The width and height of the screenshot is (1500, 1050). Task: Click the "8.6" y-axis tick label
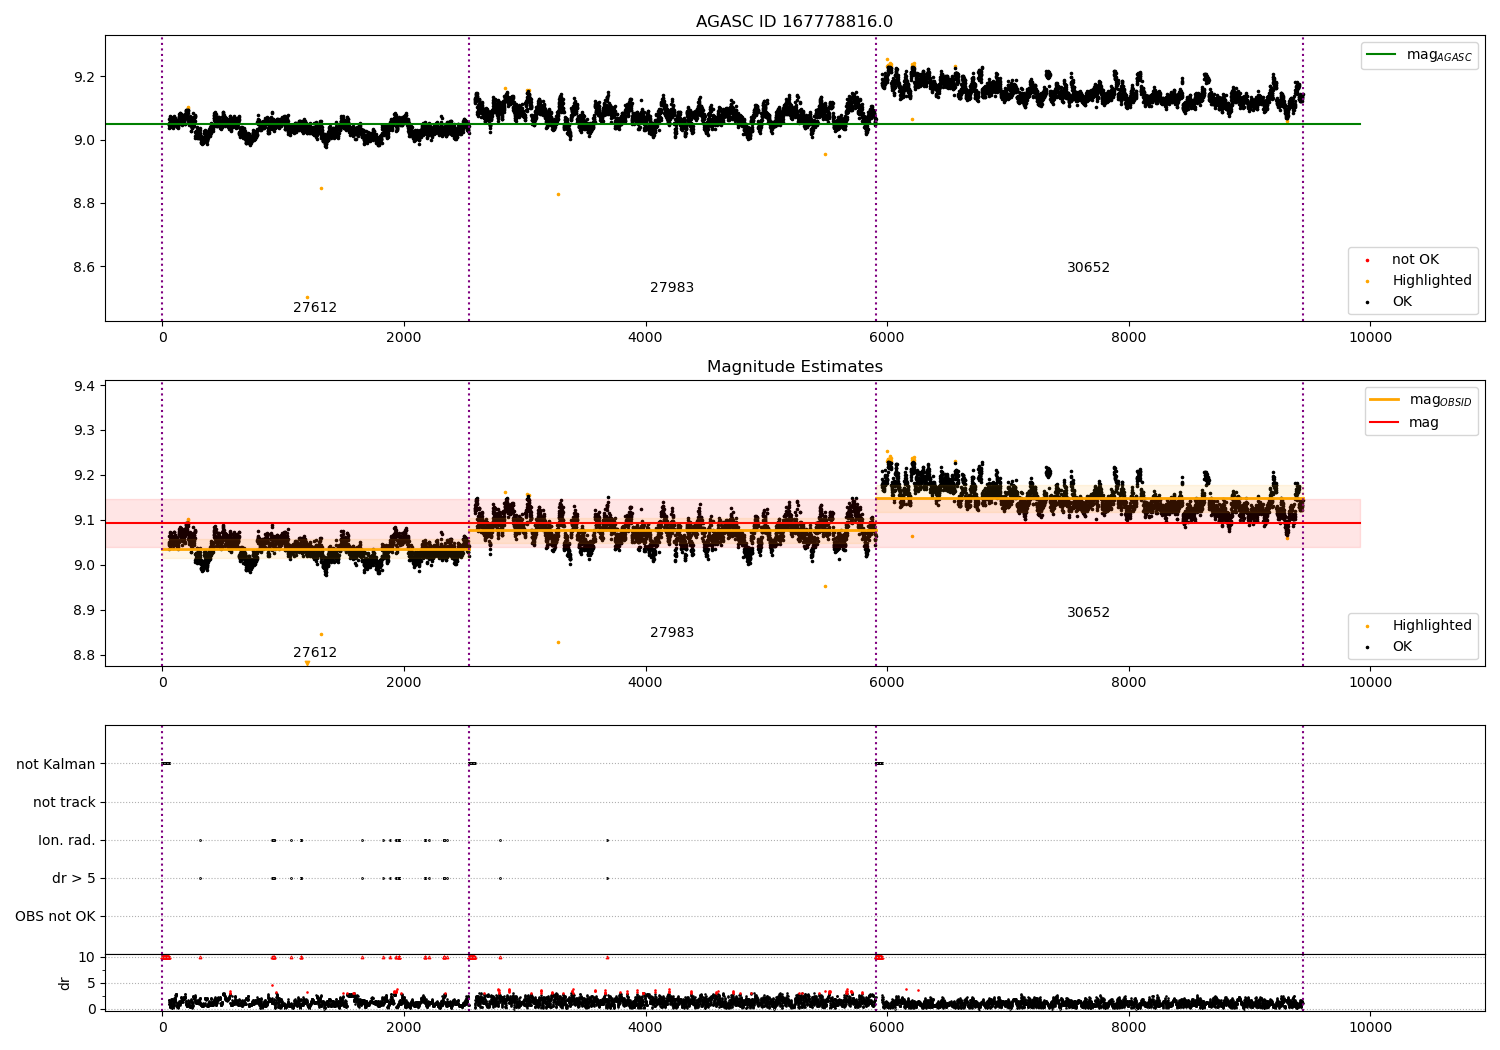pyautogui.click(x=84, y=267)
